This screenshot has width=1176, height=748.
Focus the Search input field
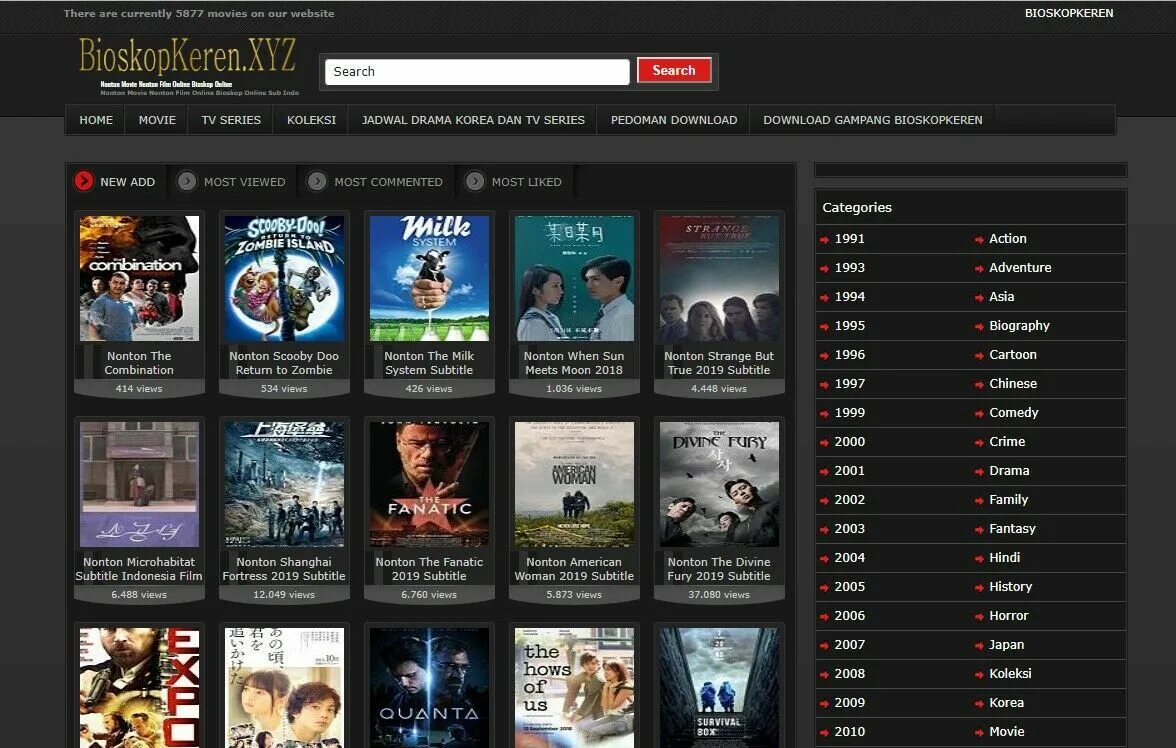point(477,72)
